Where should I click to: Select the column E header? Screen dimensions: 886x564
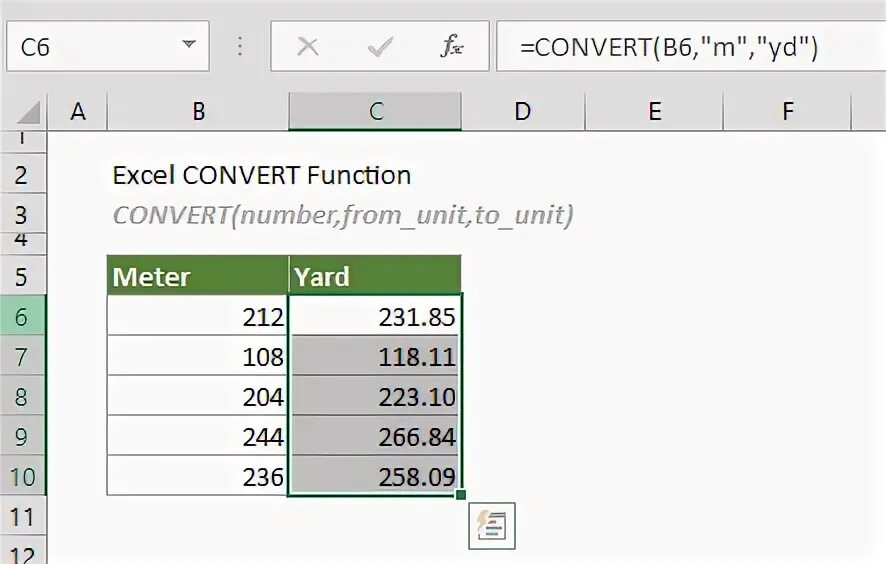[x=654, y=111]
